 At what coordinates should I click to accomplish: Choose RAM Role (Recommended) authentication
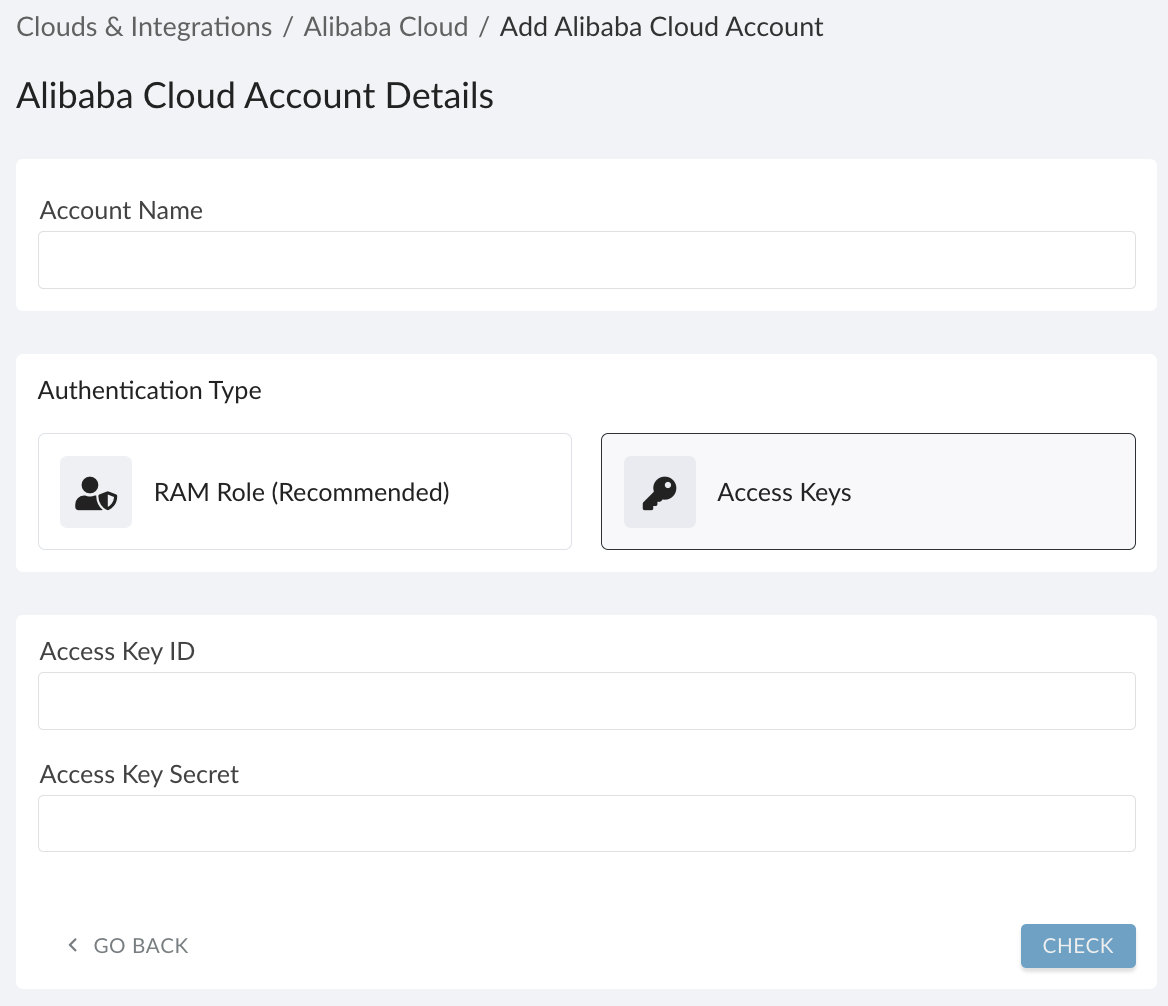pyautogui.click(x=304, y=491)
